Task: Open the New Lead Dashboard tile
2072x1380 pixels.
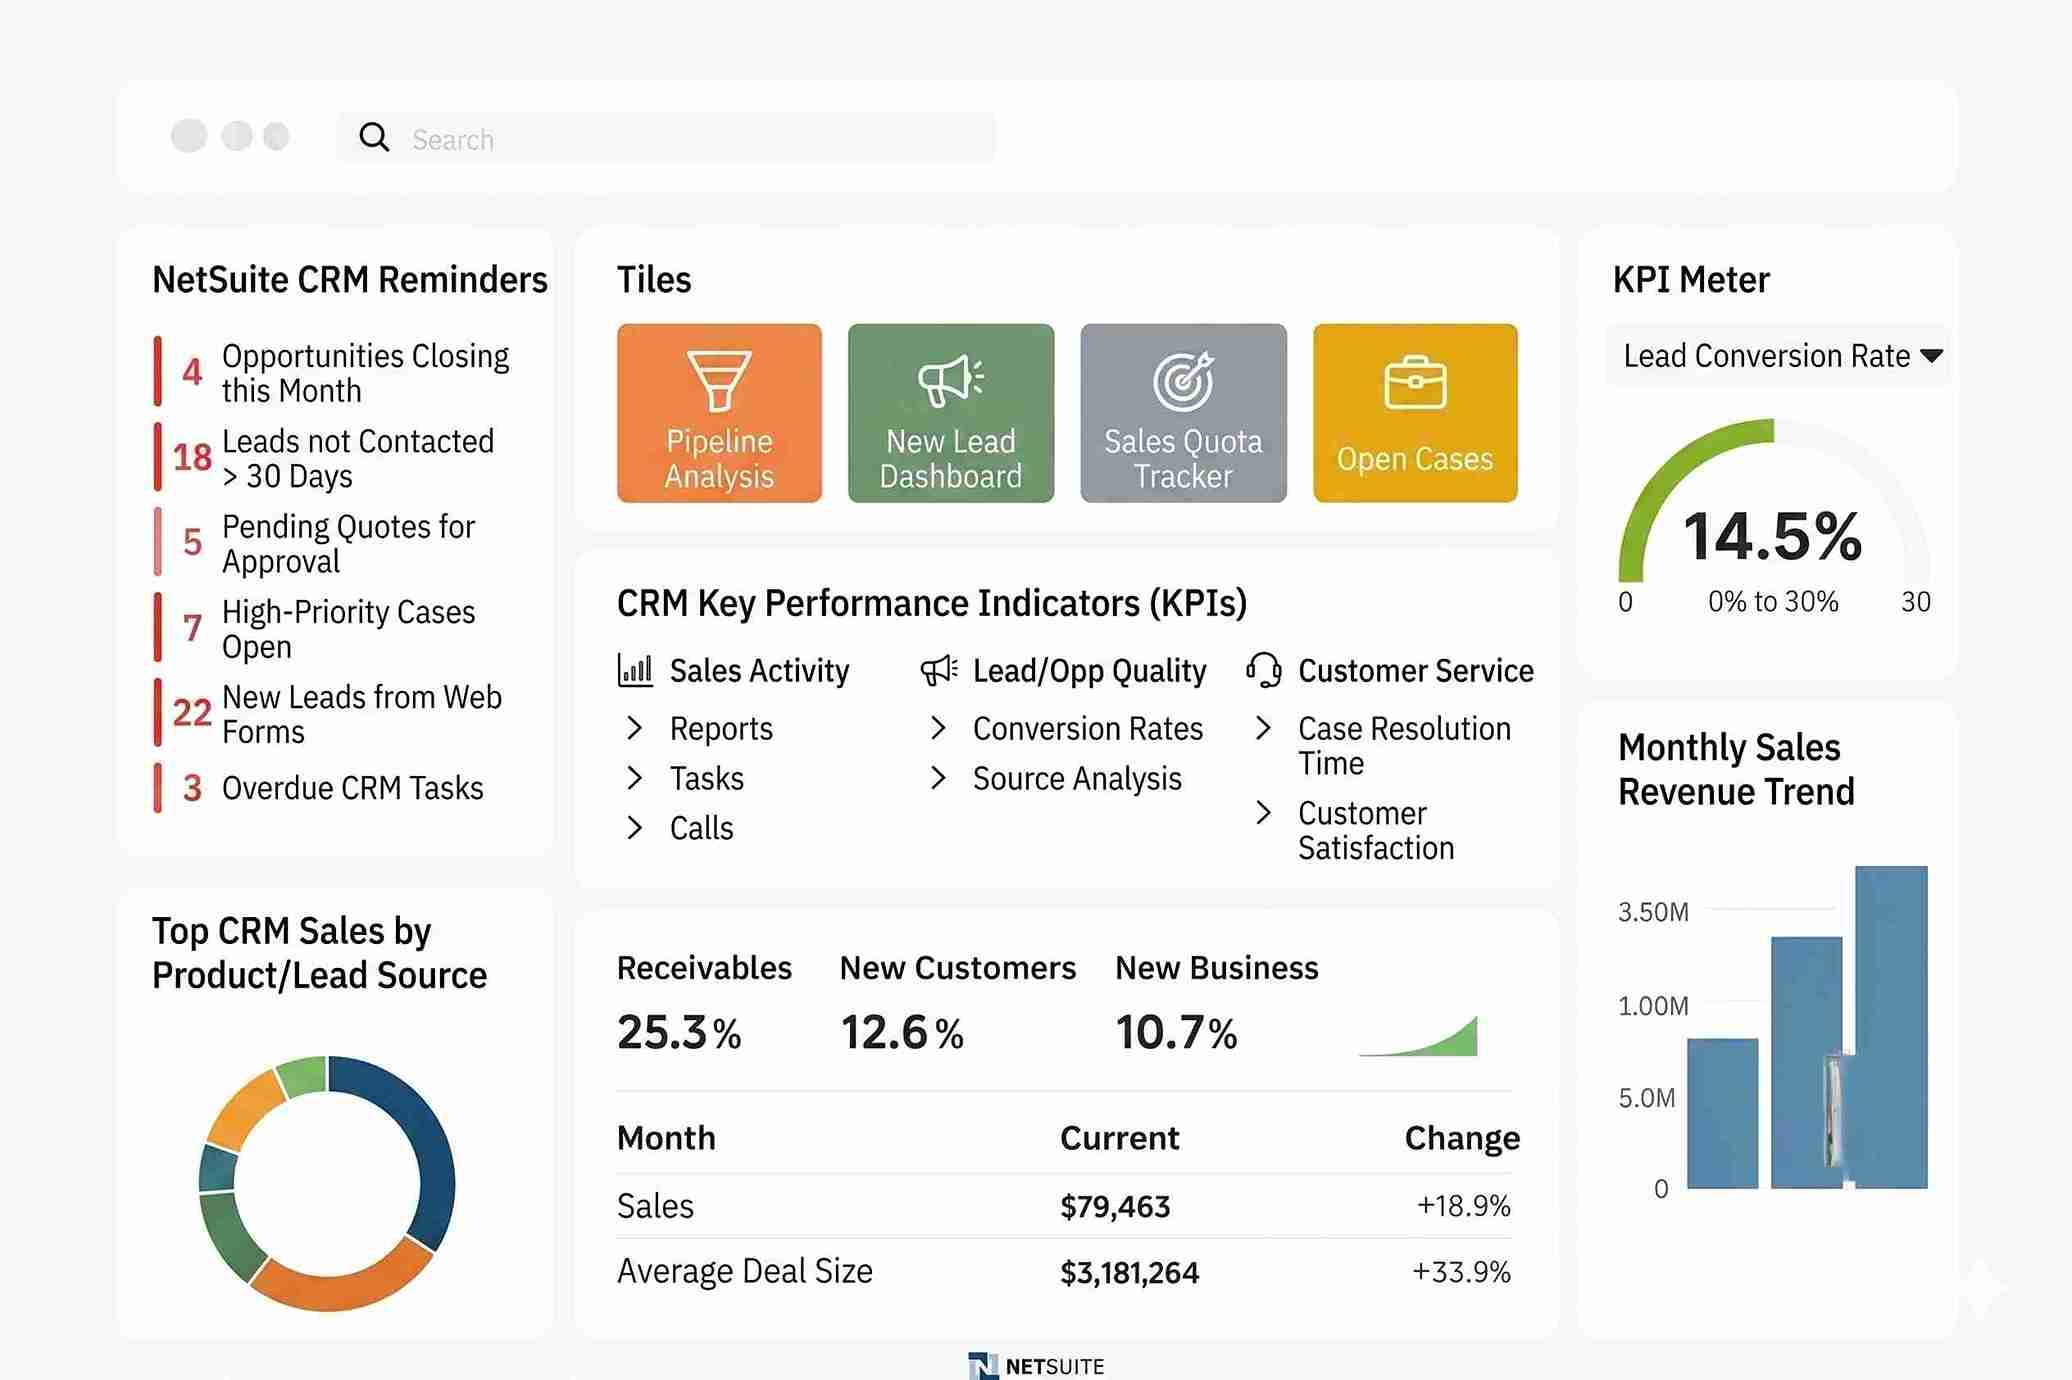Action: [x=951, y=413]
